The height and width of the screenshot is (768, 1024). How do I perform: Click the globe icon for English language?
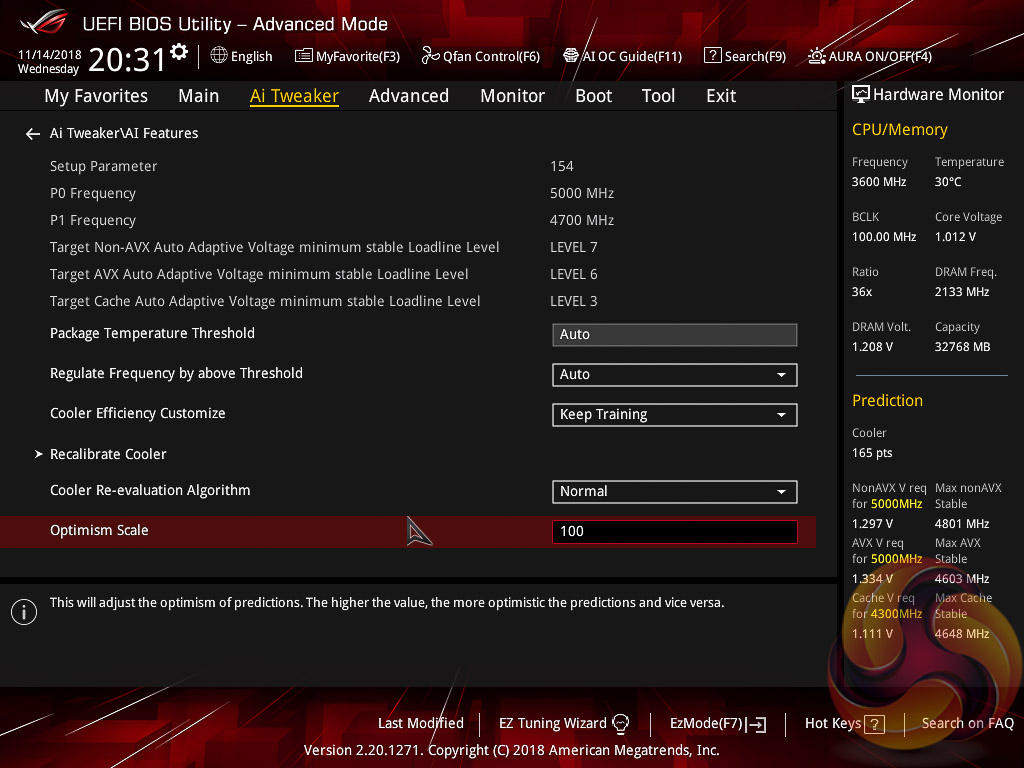(219, 56)
